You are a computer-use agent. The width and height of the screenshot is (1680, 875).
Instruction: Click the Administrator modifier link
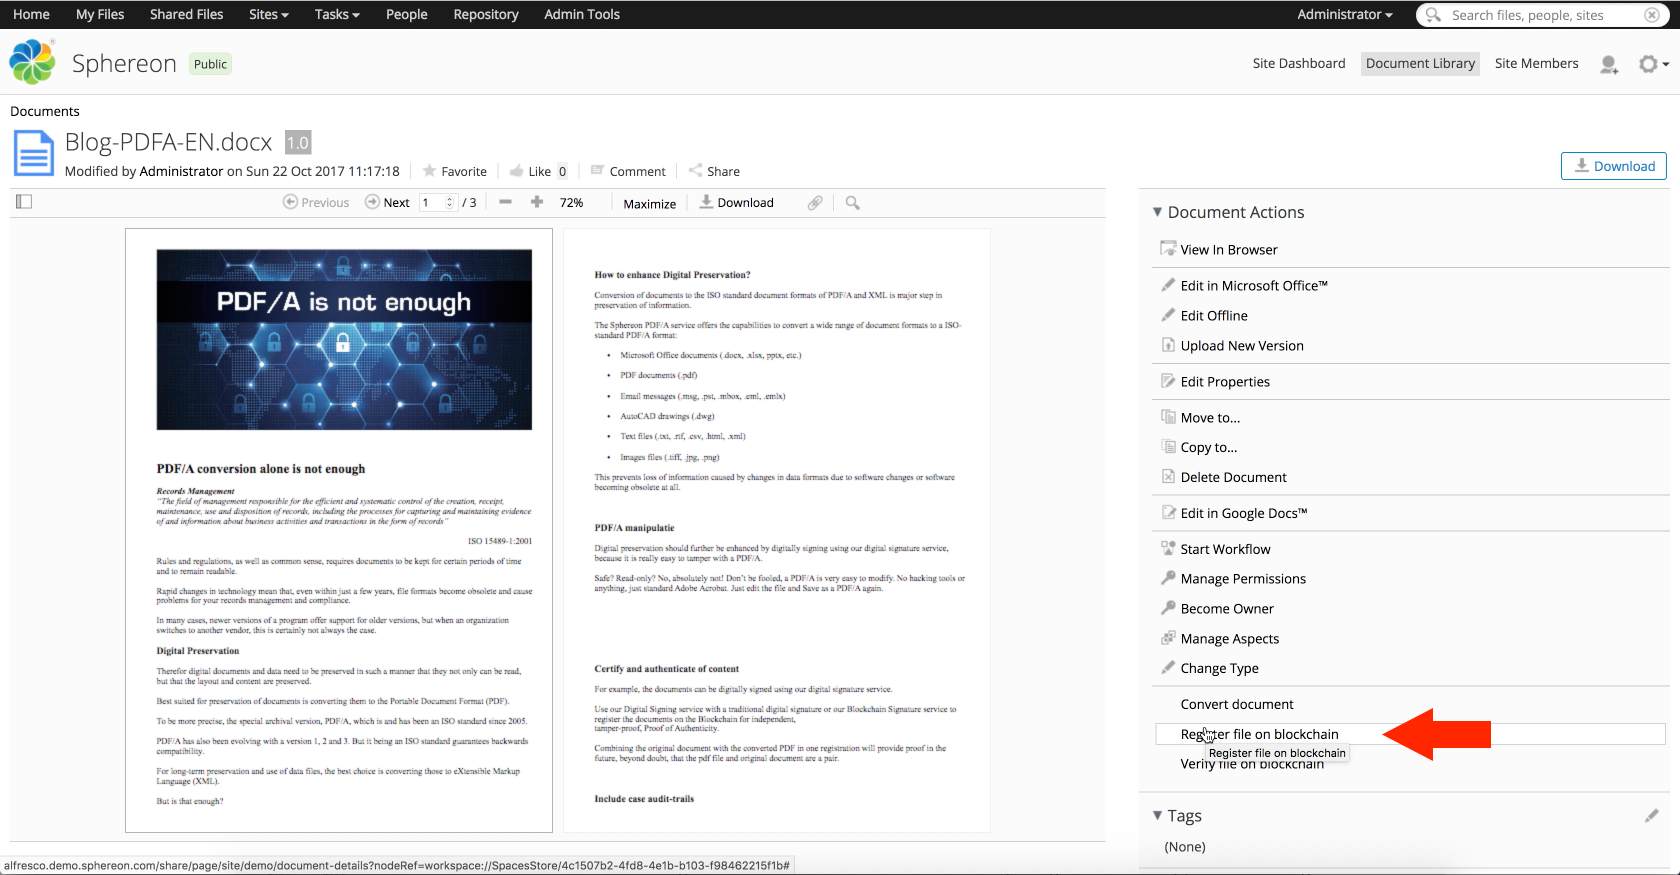click(181, 171)
